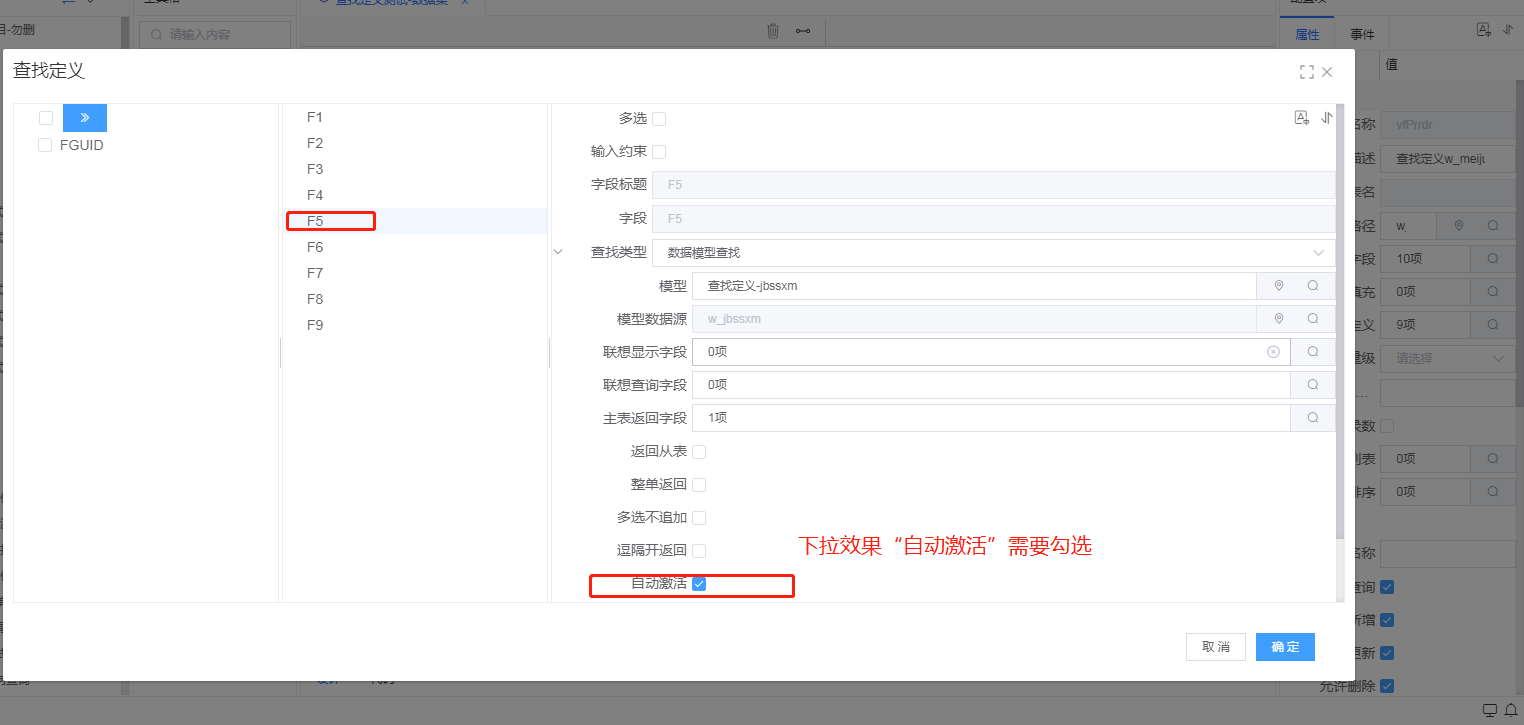
Task: Click the location icon in the 模型 row
Action: click(x=1278, y=286)
